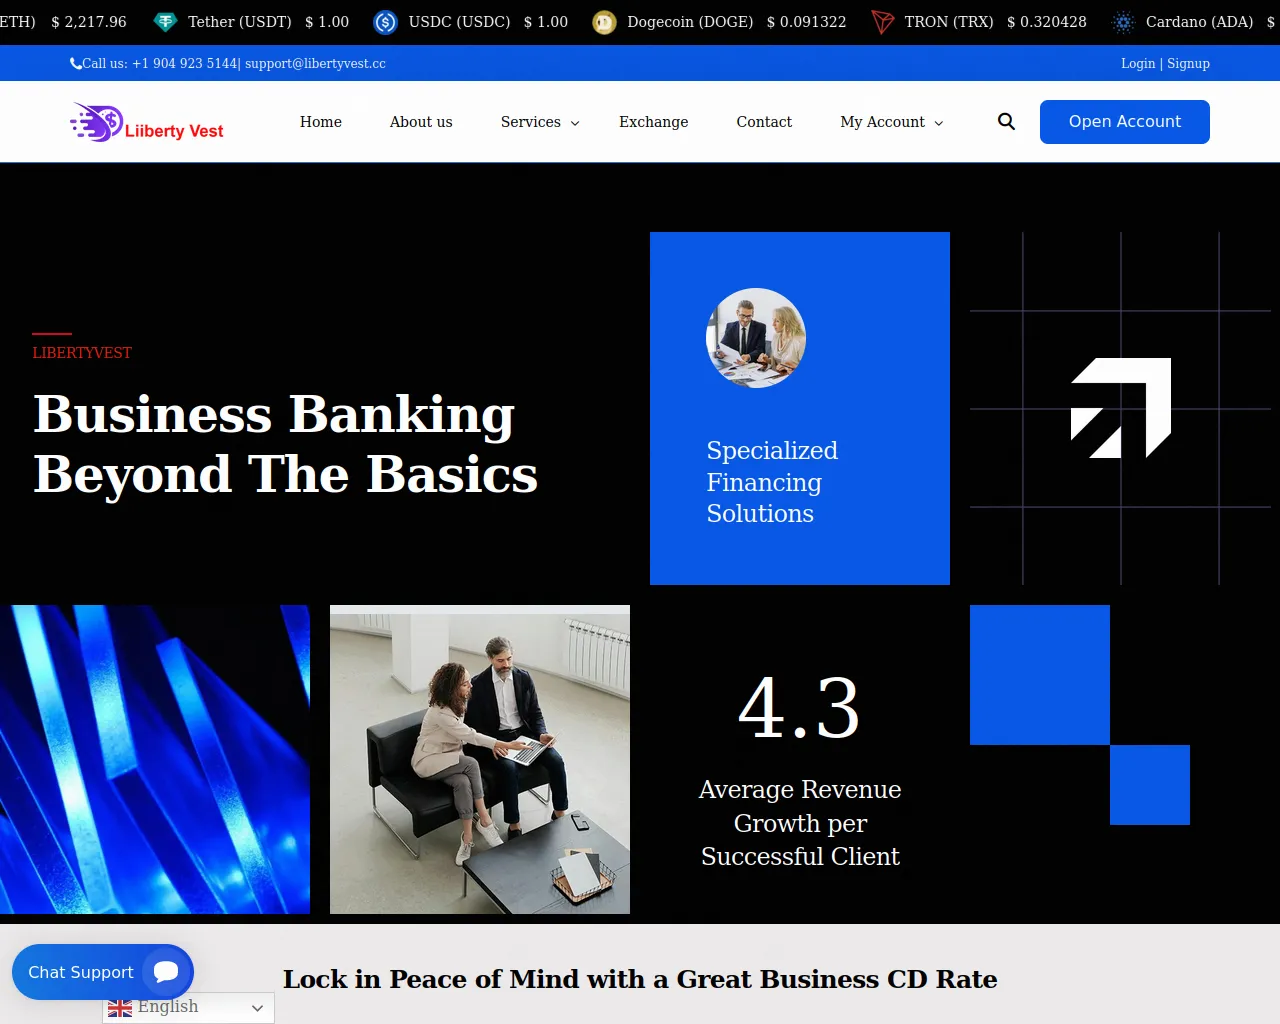The width and height of the screenshot is (1280, 1024).
Task: Click the TRON icon in ticker
Action: pyautogui.click(x=882, y=22)
